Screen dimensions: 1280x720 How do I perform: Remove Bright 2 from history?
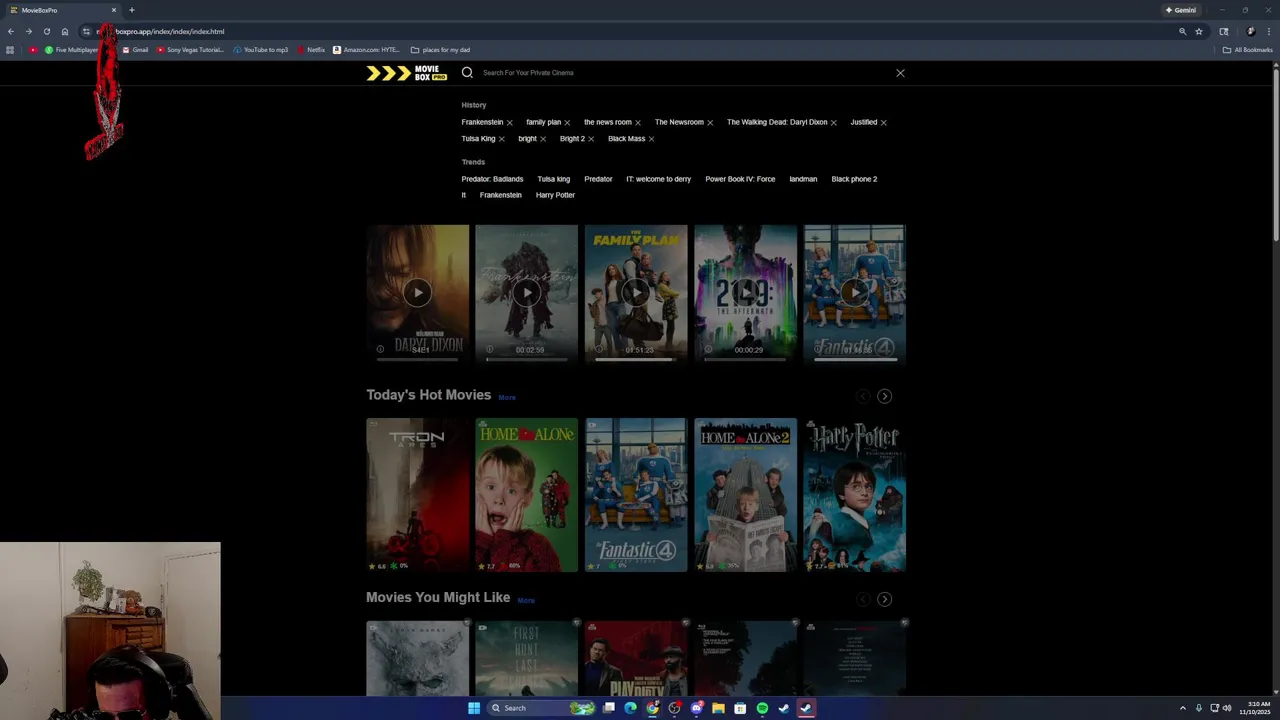tap(591, 139)
